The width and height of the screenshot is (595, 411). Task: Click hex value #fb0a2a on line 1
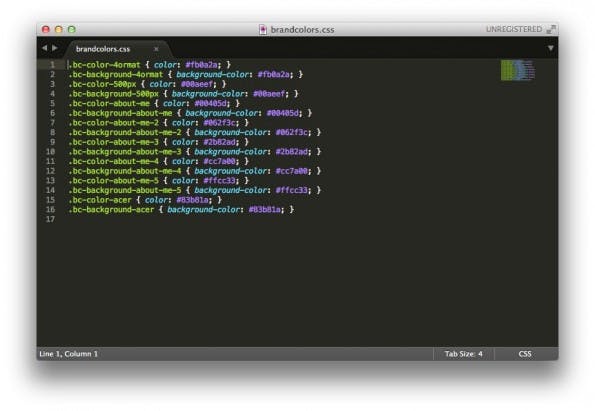point(201,65)
